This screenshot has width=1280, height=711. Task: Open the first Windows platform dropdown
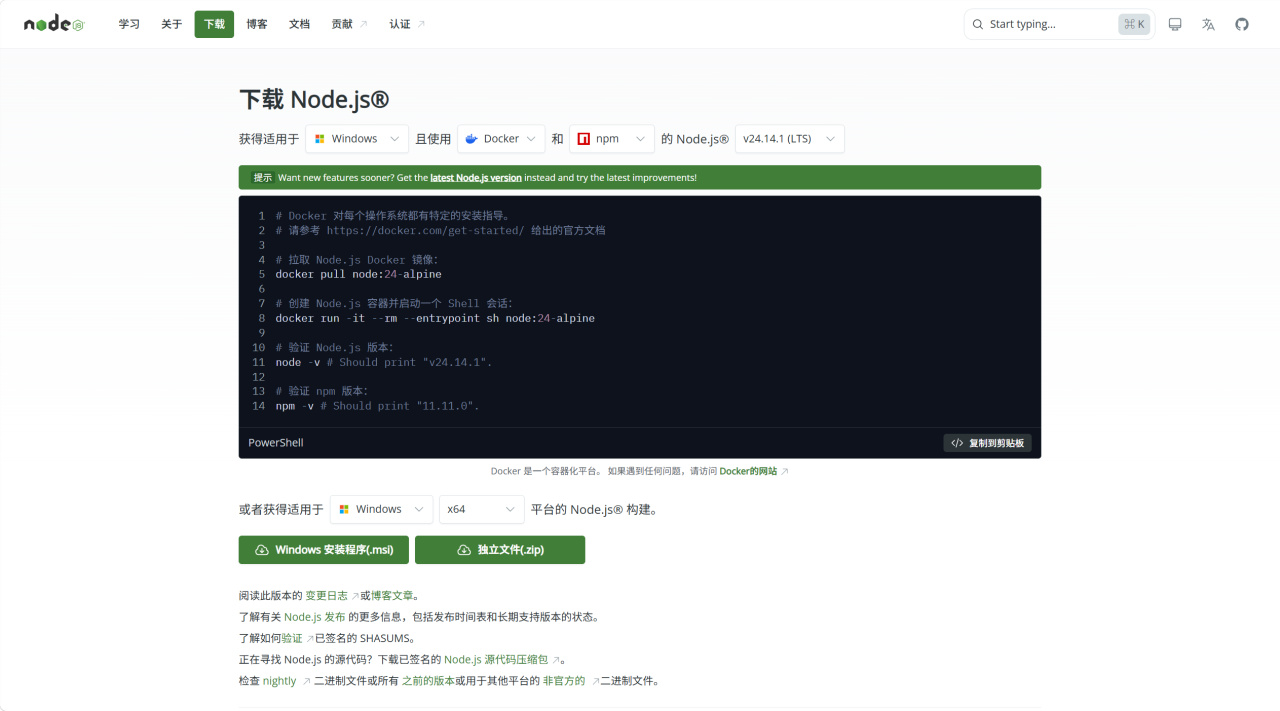(357, 139)
